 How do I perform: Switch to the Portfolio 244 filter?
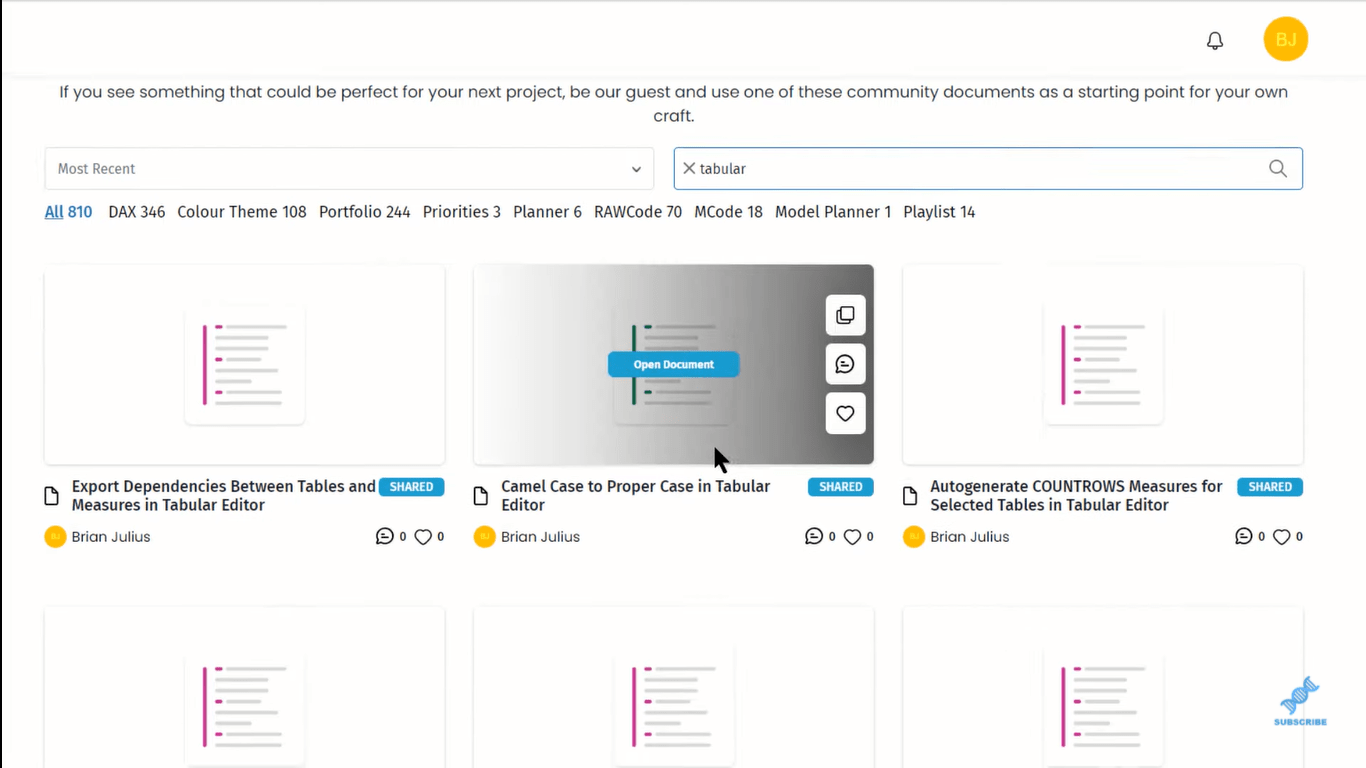pyautogui.click(x=365, y=212)
